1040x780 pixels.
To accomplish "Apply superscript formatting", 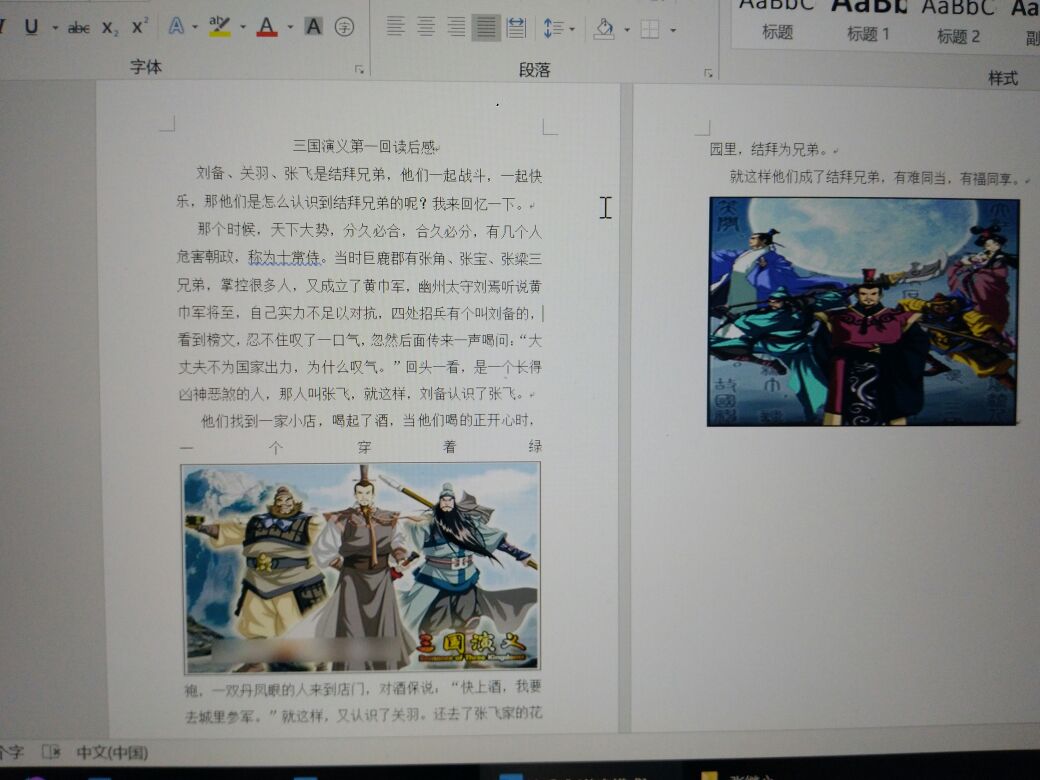I will (x=140, y=27).
